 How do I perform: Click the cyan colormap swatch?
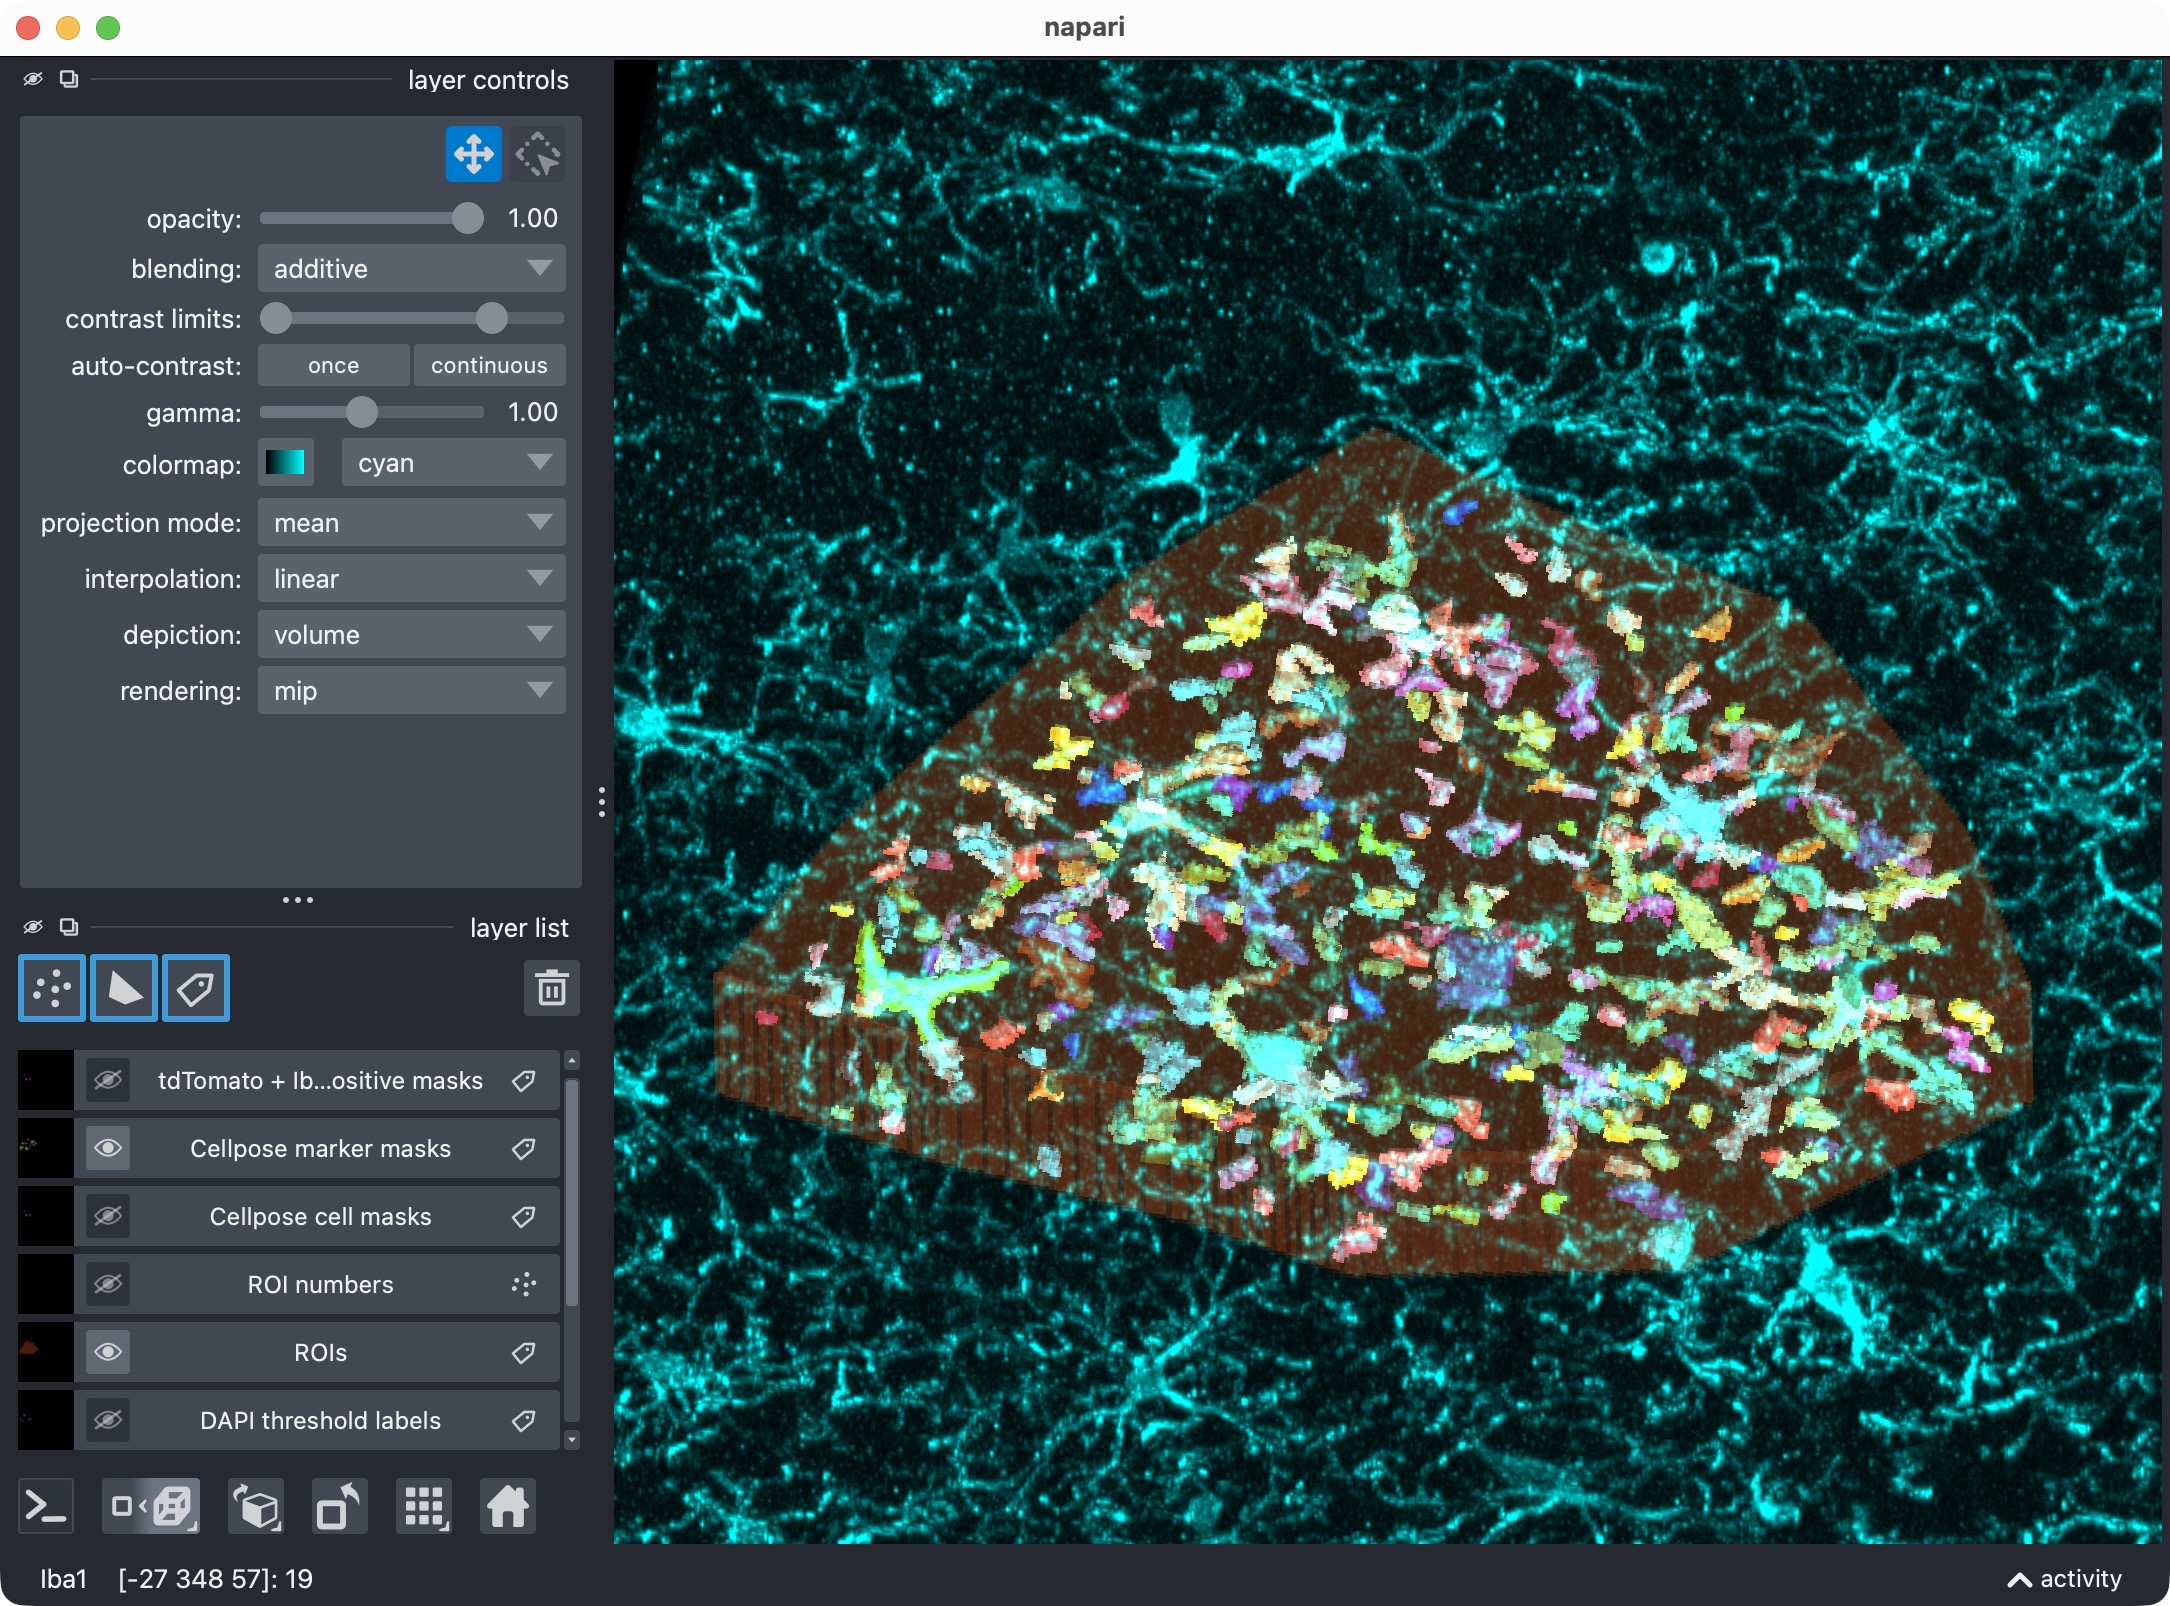[x=286, y=463]
